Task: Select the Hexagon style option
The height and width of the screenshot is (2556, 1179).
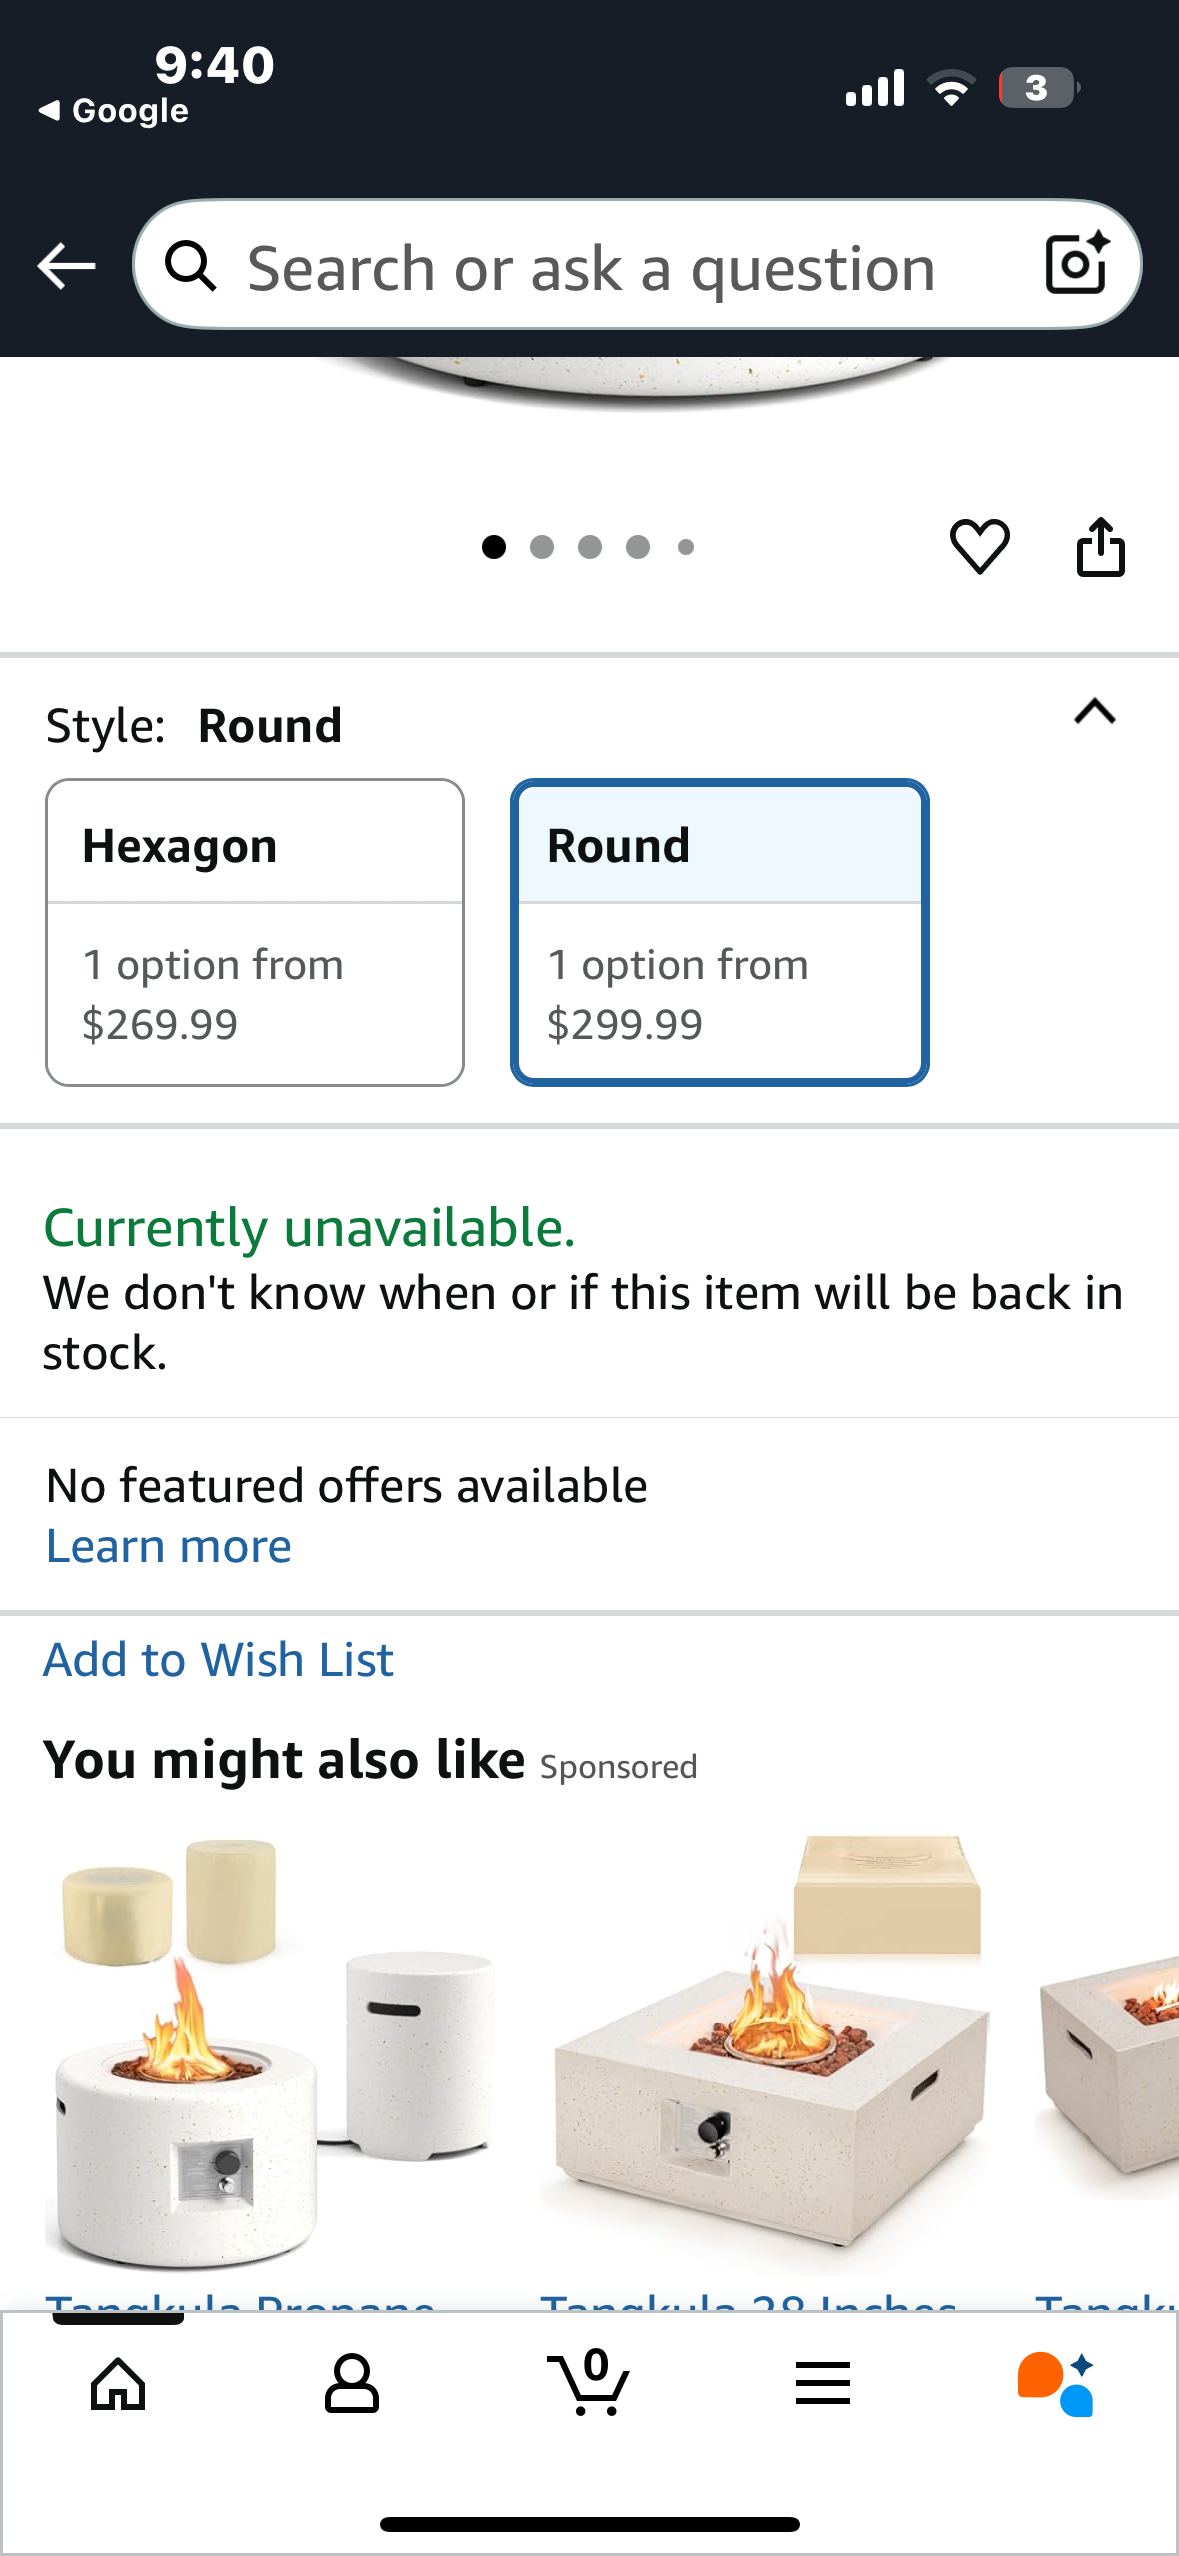Action: pos(255,932)
